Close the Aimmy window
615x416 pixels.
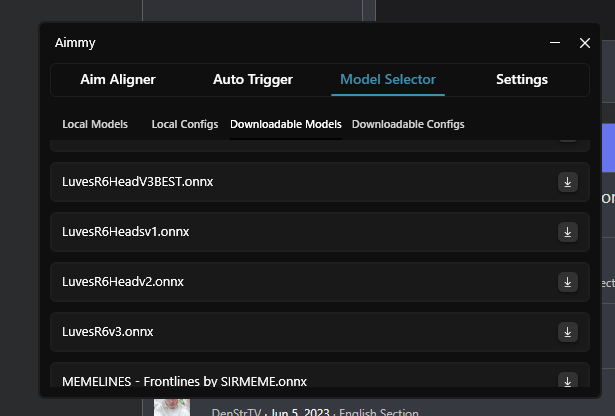585,43
